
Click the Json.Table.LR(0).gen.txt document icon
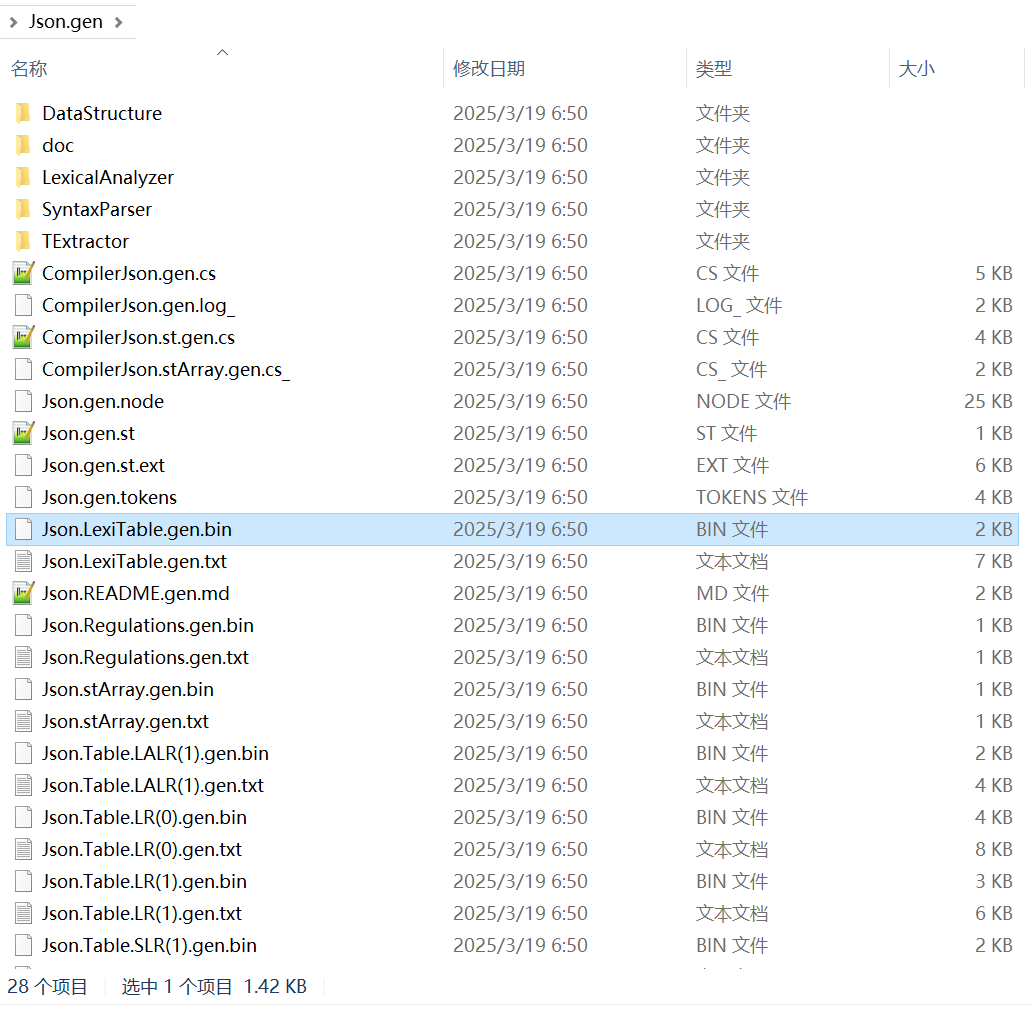23,849
